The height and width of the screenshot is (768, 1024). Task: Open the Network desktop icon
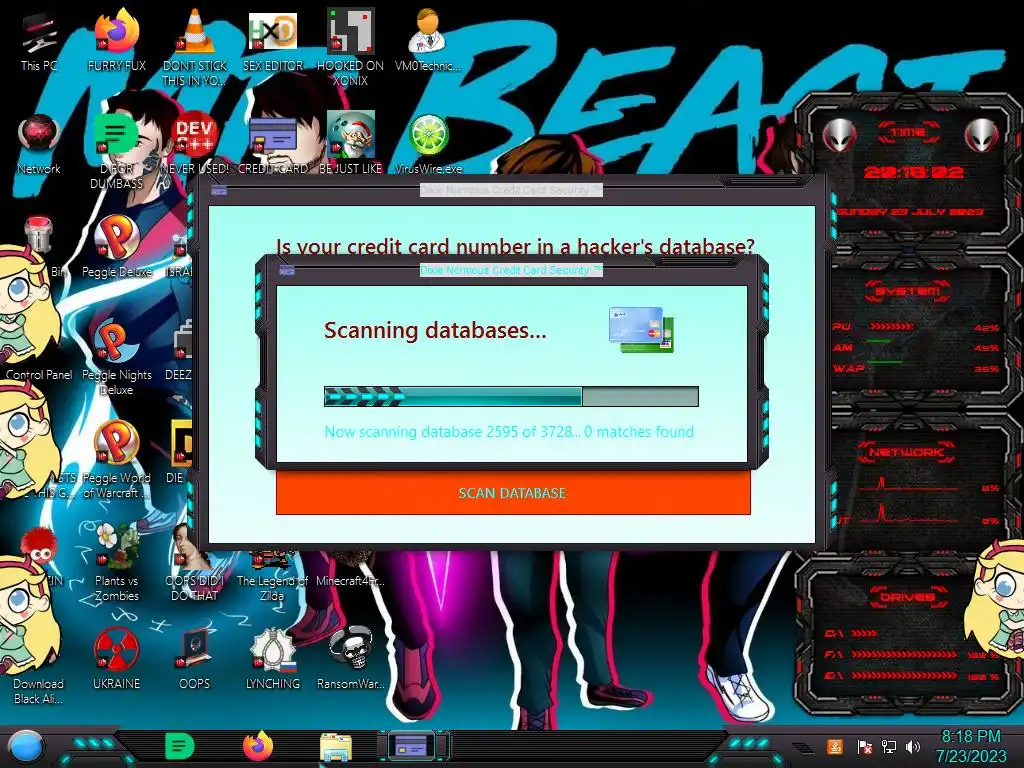(x=39, y=145)
